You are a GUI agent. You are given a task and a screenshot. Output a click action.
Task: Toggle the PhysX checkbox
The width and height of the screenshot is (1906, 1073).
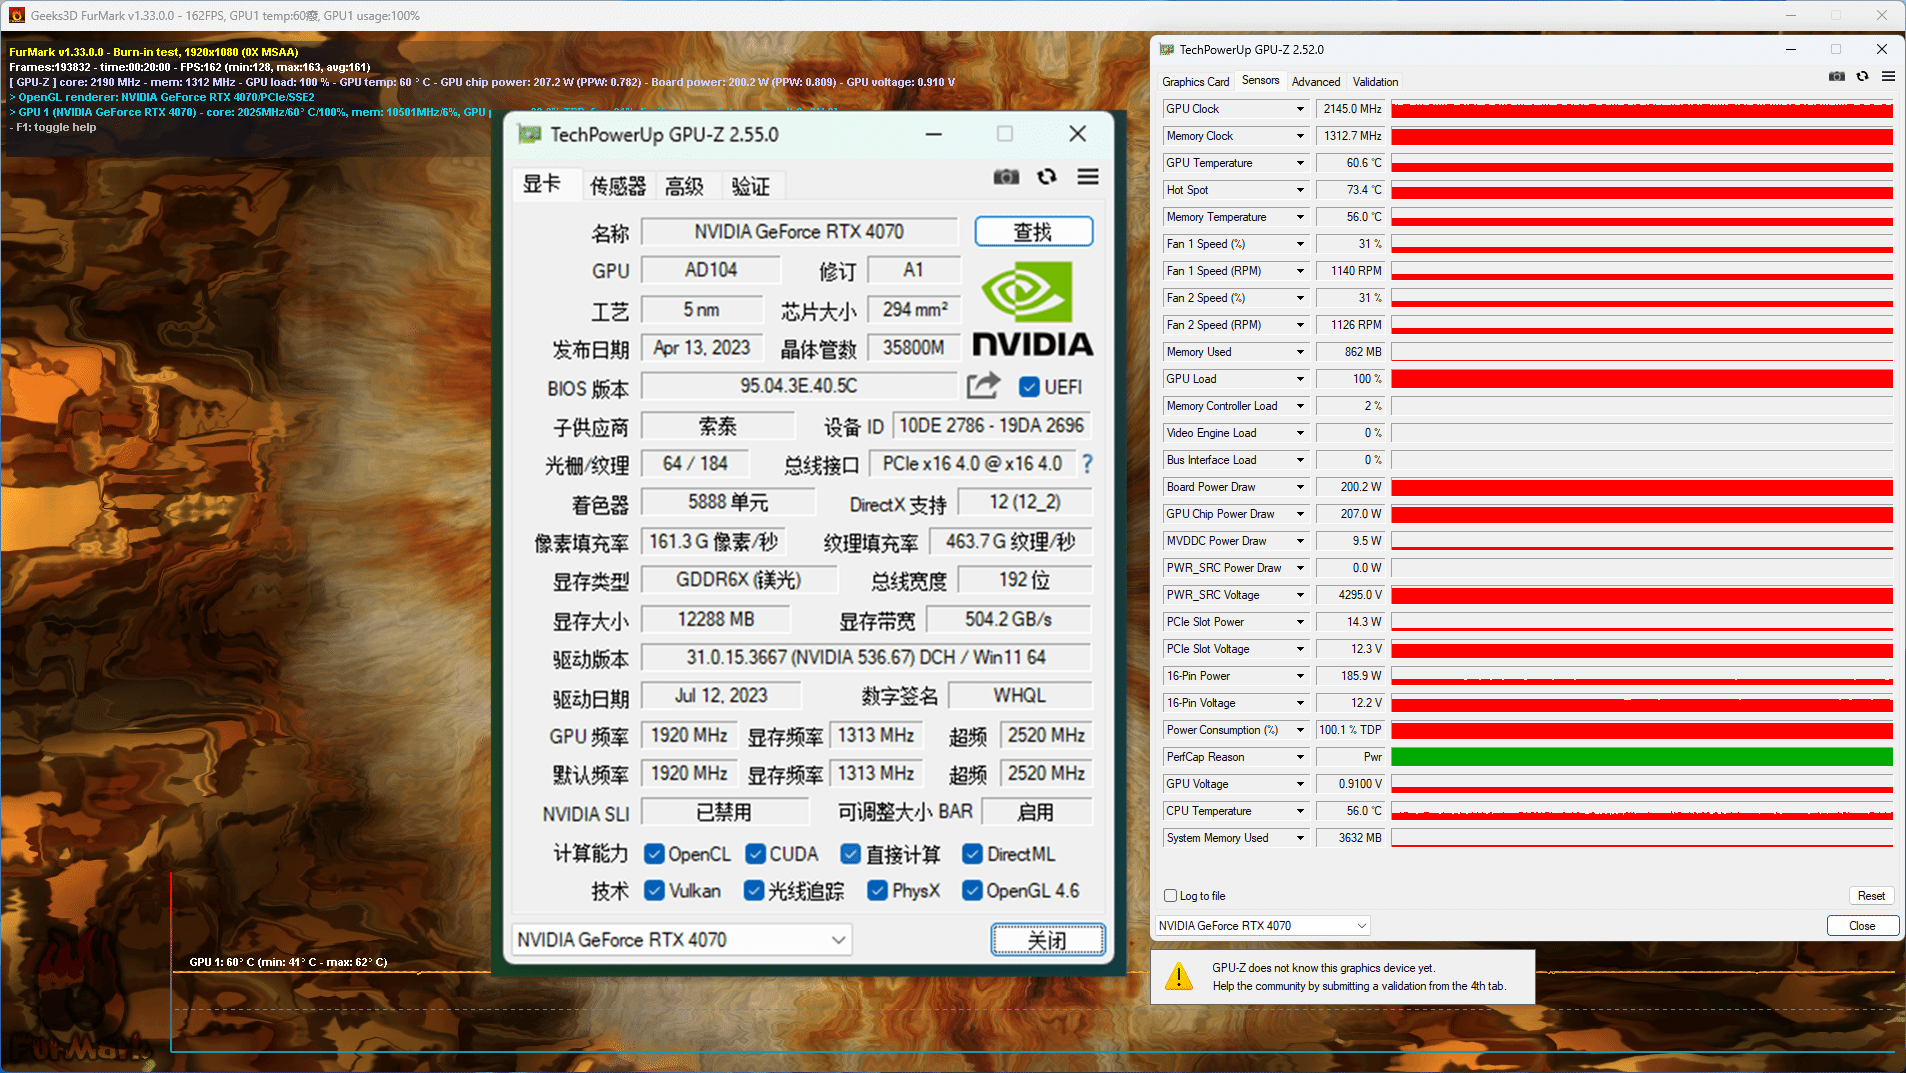tap(878, 890)
